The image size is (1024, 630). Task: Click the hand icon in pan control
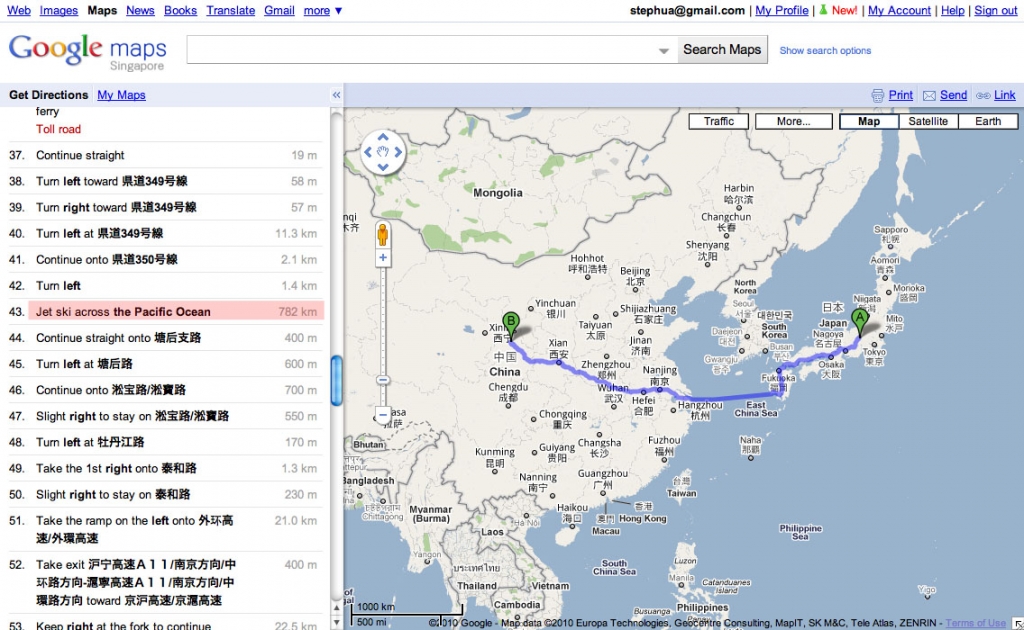pyautogui.click(x=383, y=152)
